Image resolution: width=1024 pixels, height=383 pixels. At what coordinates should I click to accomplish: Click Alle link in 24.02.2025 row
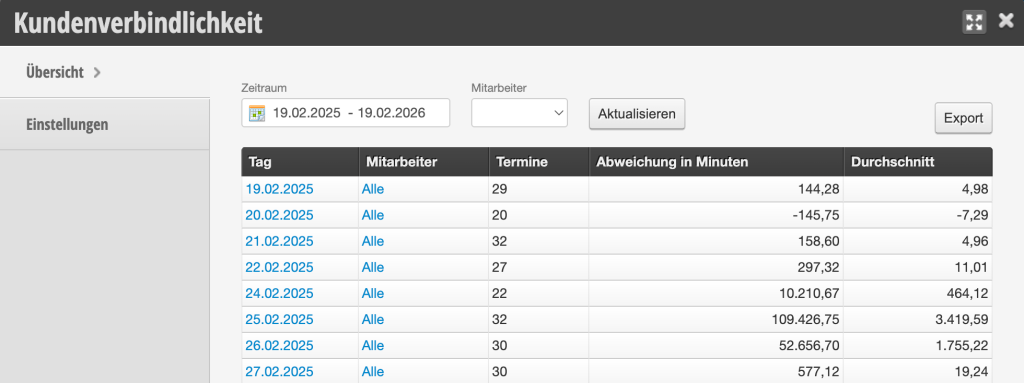pos(373,293)
